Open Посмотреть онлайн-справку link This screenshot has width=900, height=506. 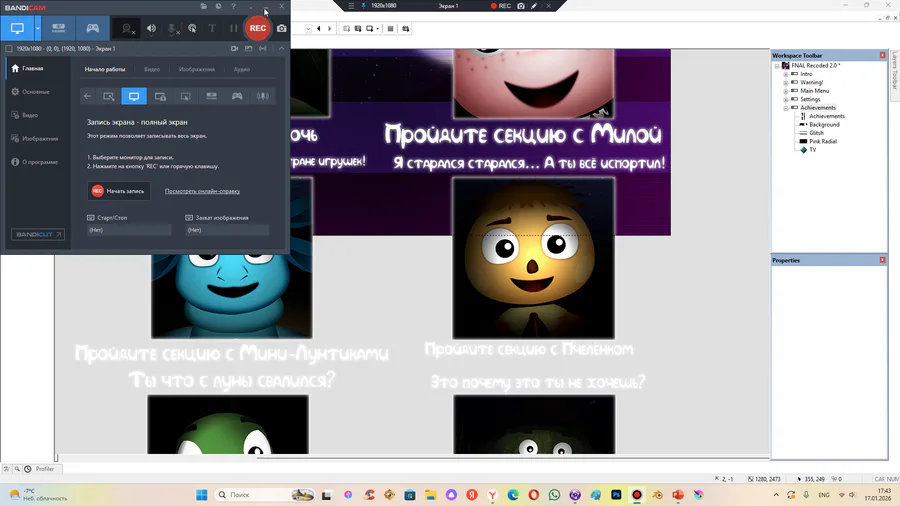point(202,191)
